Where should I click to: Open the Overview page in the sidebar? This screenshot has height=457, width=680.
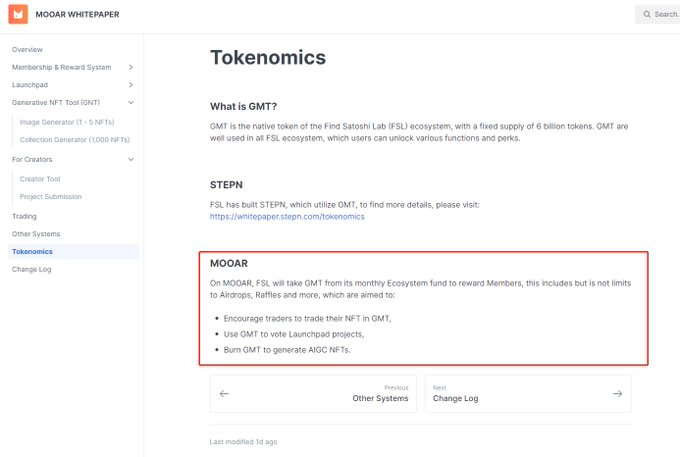[x=27, y=49]
